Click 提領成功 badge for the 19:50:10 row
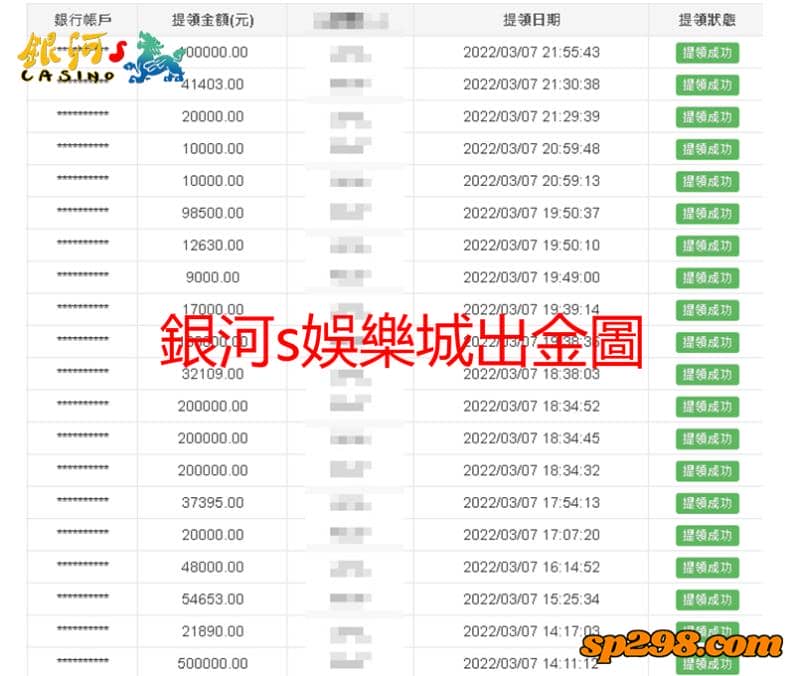The width and height of the screenshot is (795, 676). pyautogui.click(x=707, y=246)
